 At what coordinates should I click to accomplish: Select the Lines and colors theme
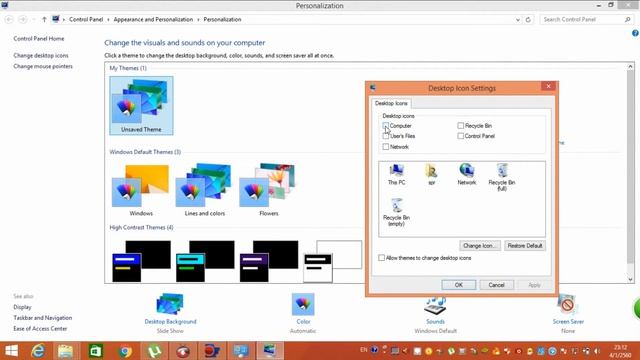coord(204,190)
